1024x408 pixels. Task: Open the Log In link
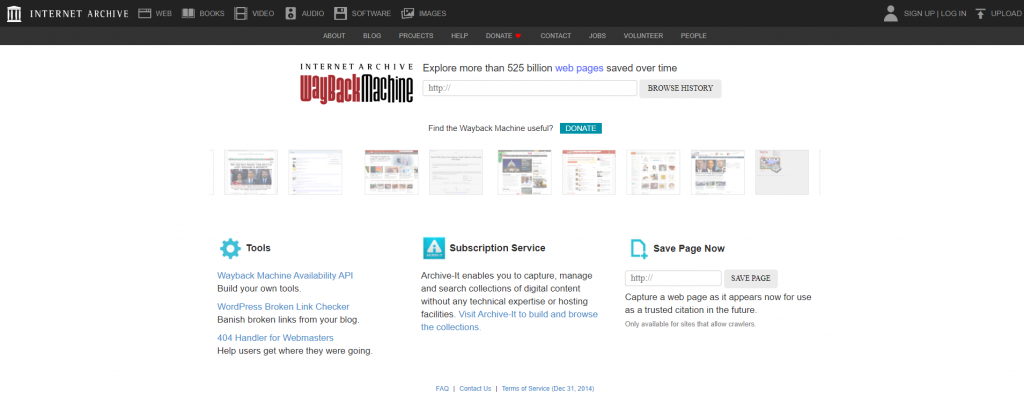tap(953, 14)
